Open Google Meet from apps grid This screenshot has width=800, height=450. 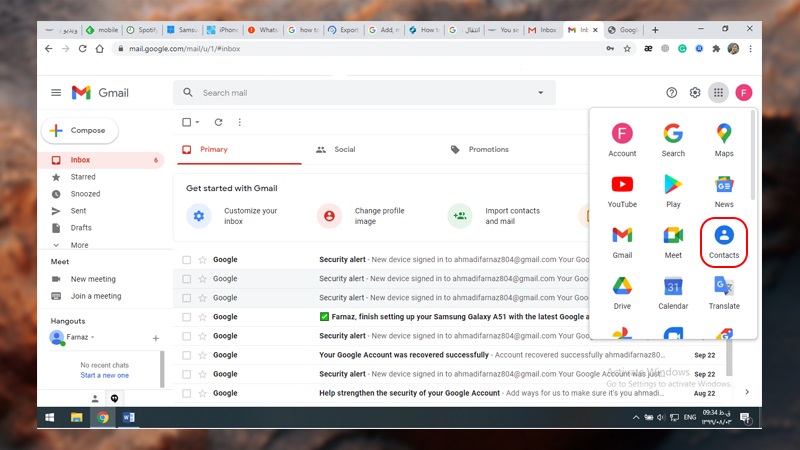point(673,241)
